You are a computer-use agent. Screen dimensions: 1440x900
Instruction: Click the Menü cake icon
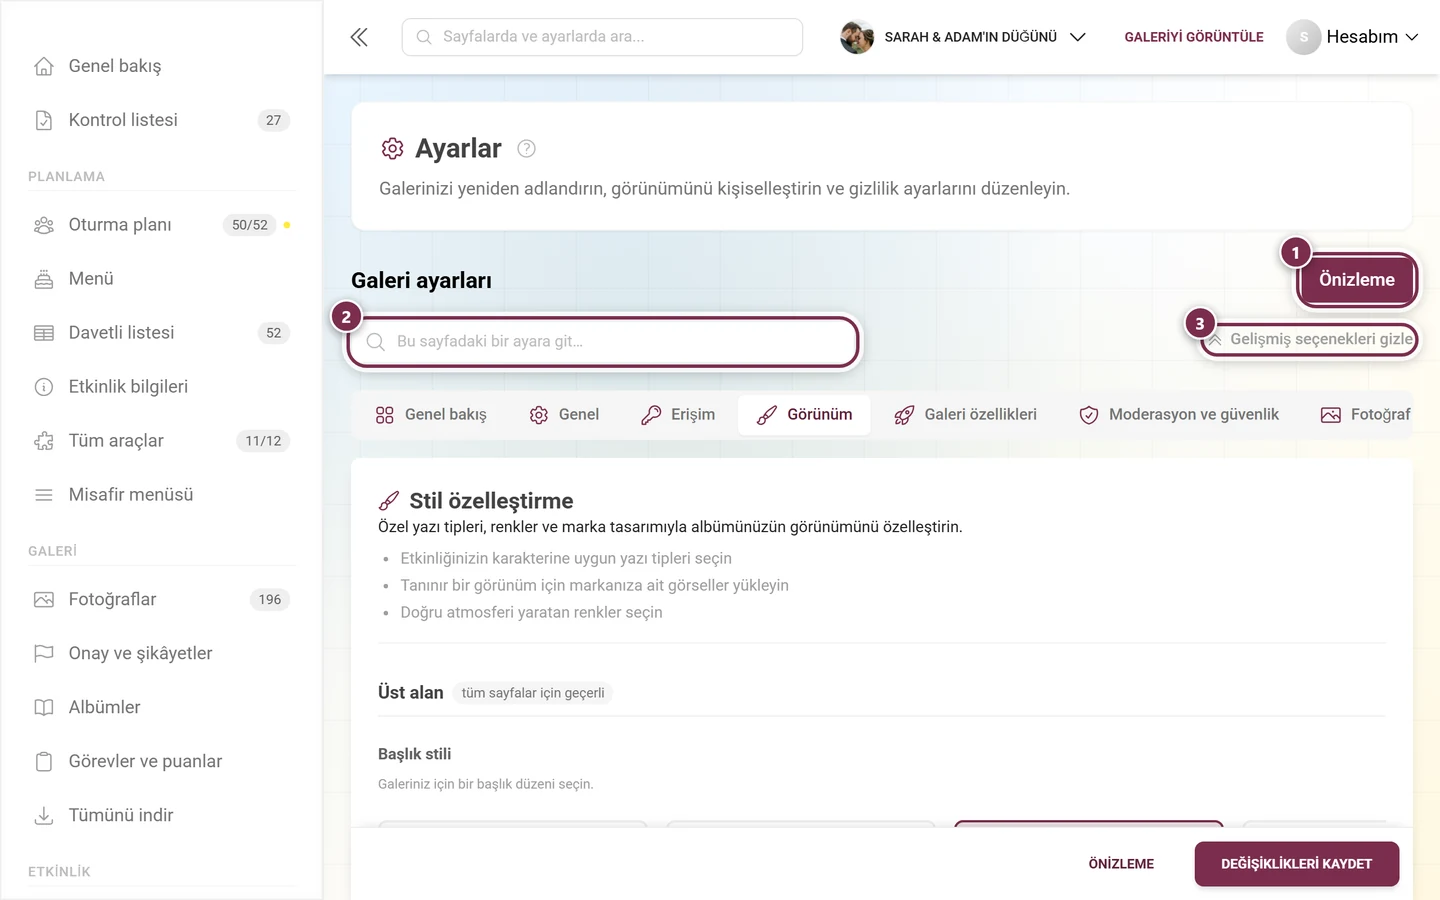(x=44, y=279)
